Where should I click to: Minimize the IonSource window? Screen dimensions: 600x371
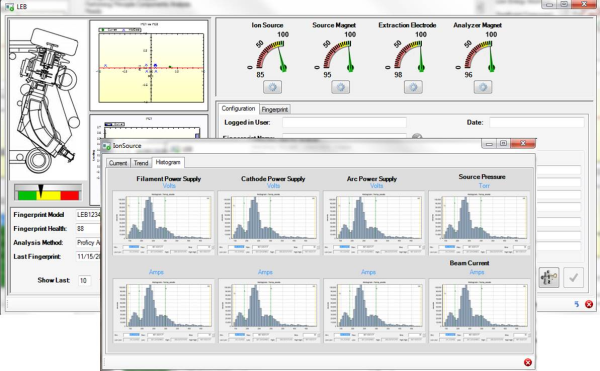pyautogui.click(x=489, y=144)
